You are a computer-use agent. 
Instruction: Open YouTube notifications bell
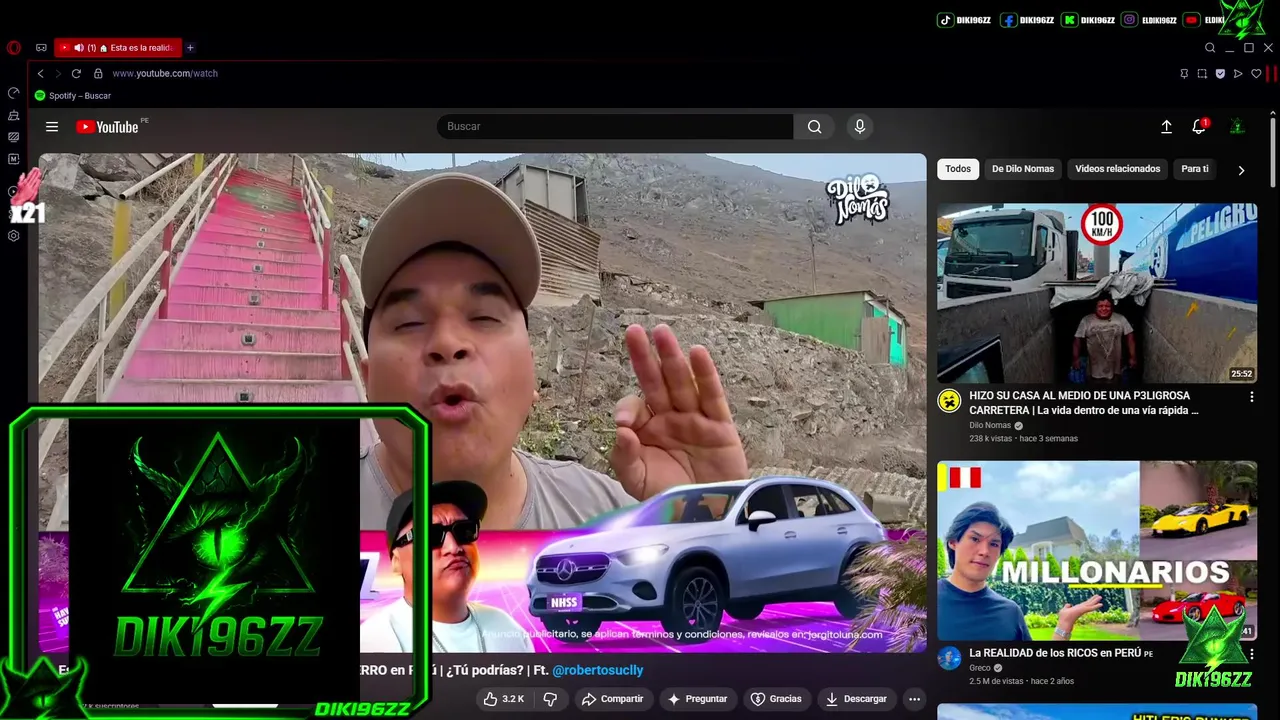1199,127
